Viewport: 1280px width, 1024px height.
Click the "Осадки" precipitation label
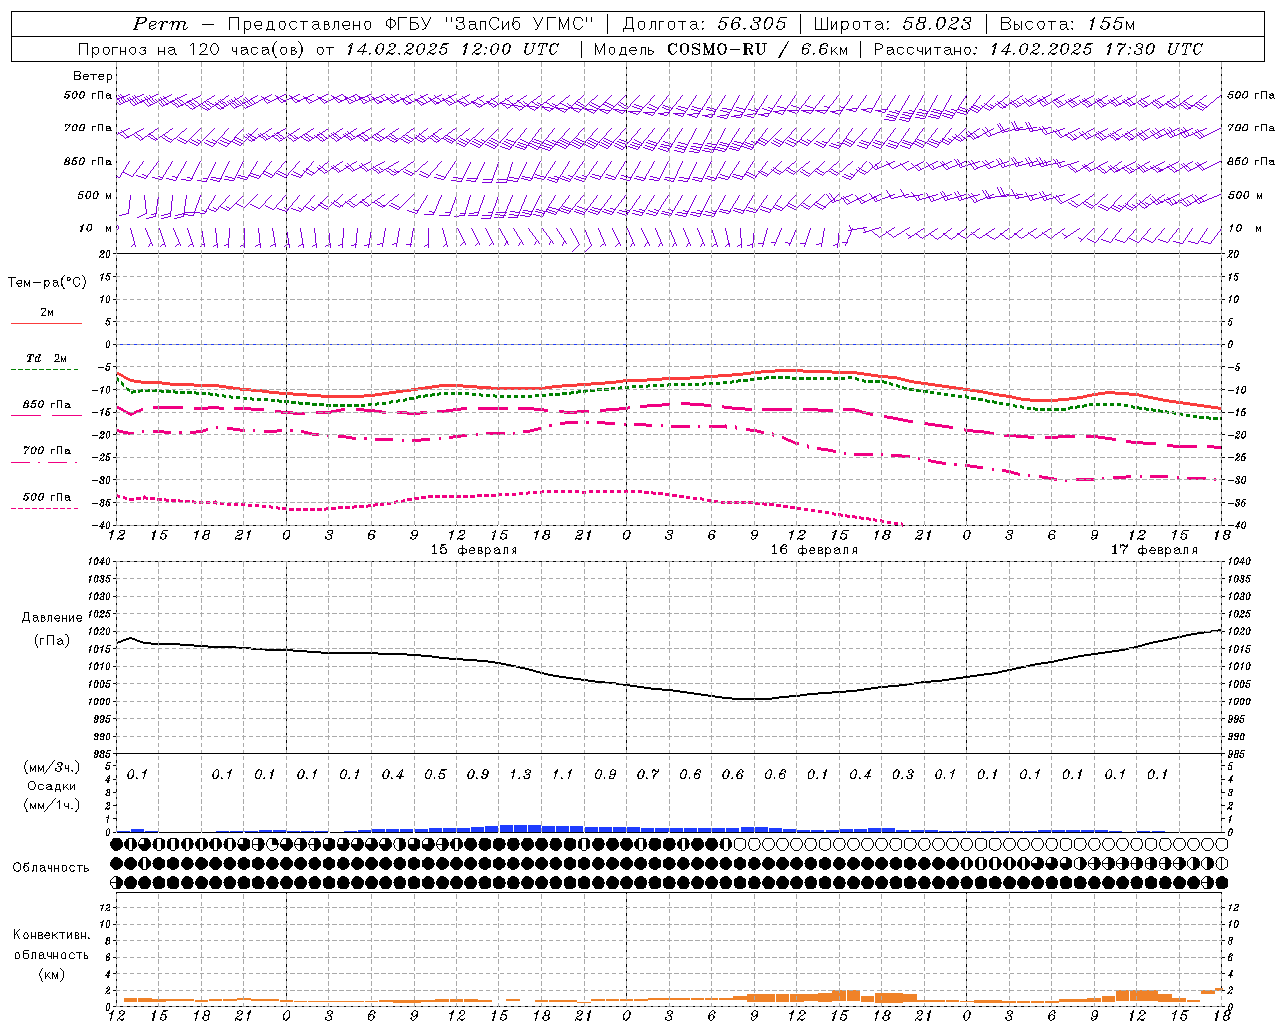click(x=52, y=786)
